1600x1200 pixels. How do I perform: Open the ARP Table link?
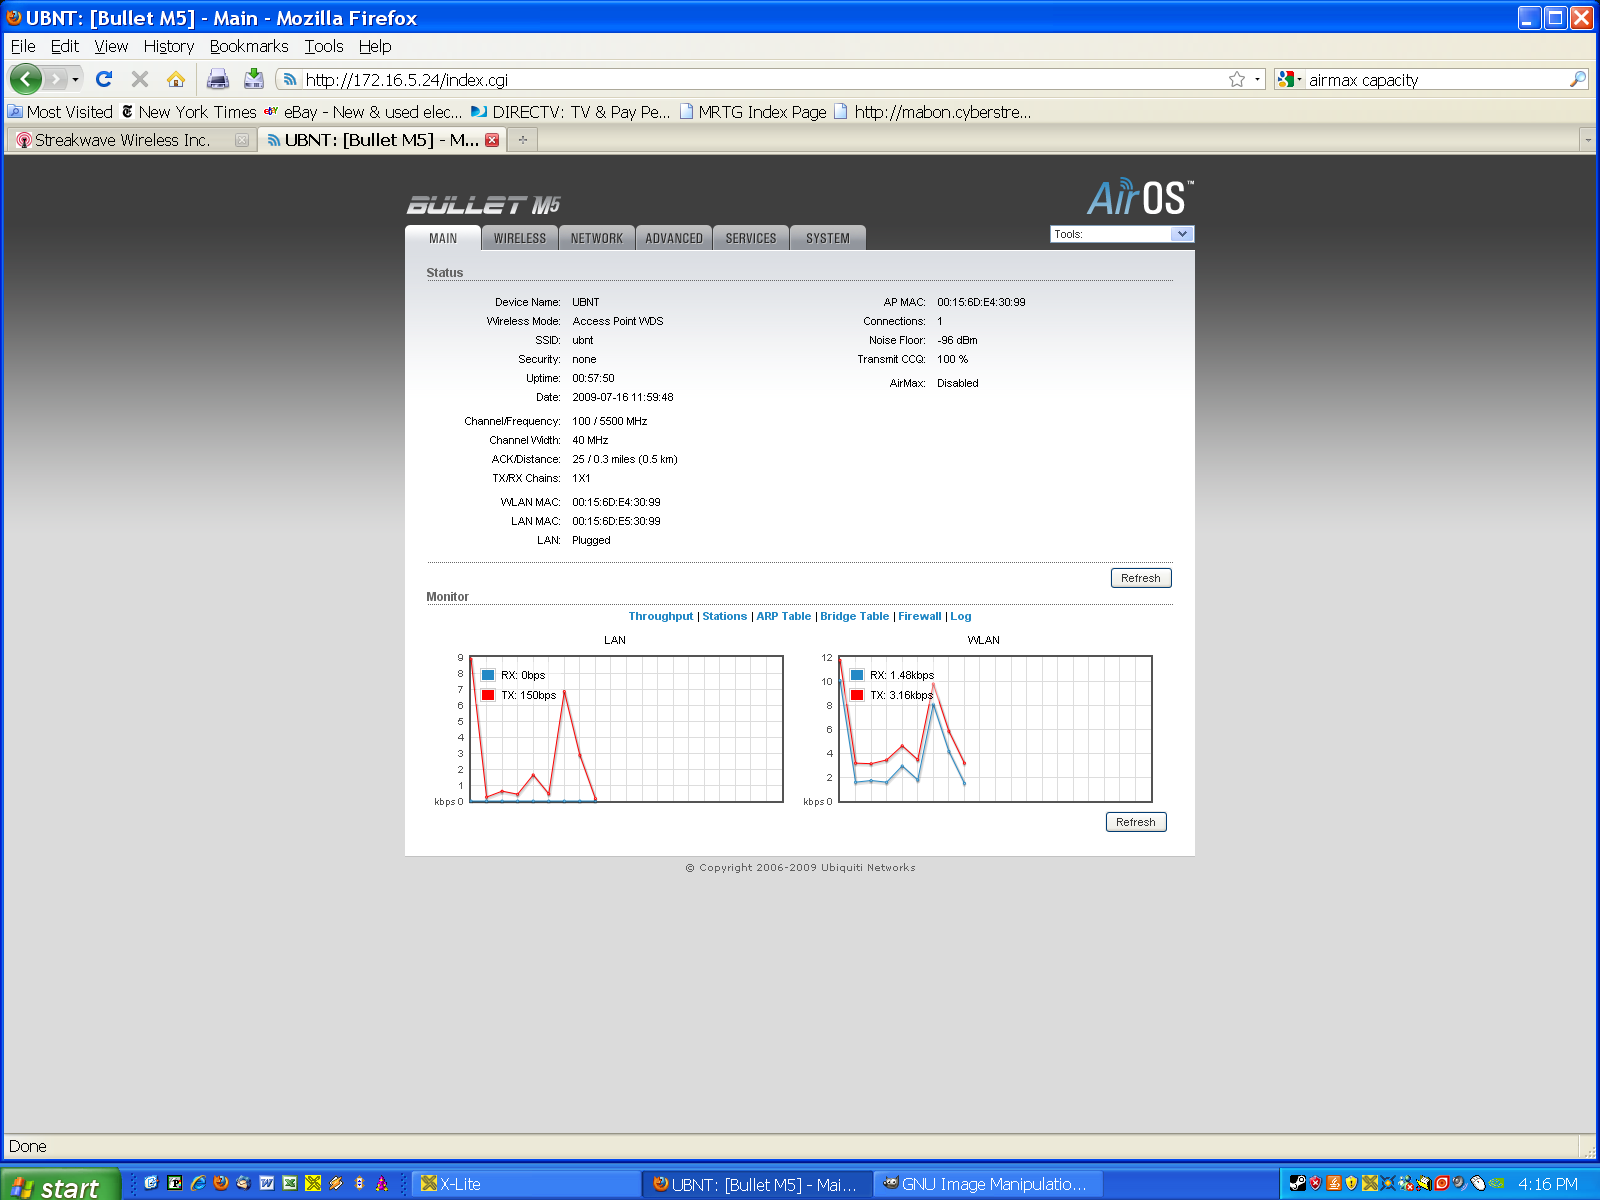[x=783, y=616]
